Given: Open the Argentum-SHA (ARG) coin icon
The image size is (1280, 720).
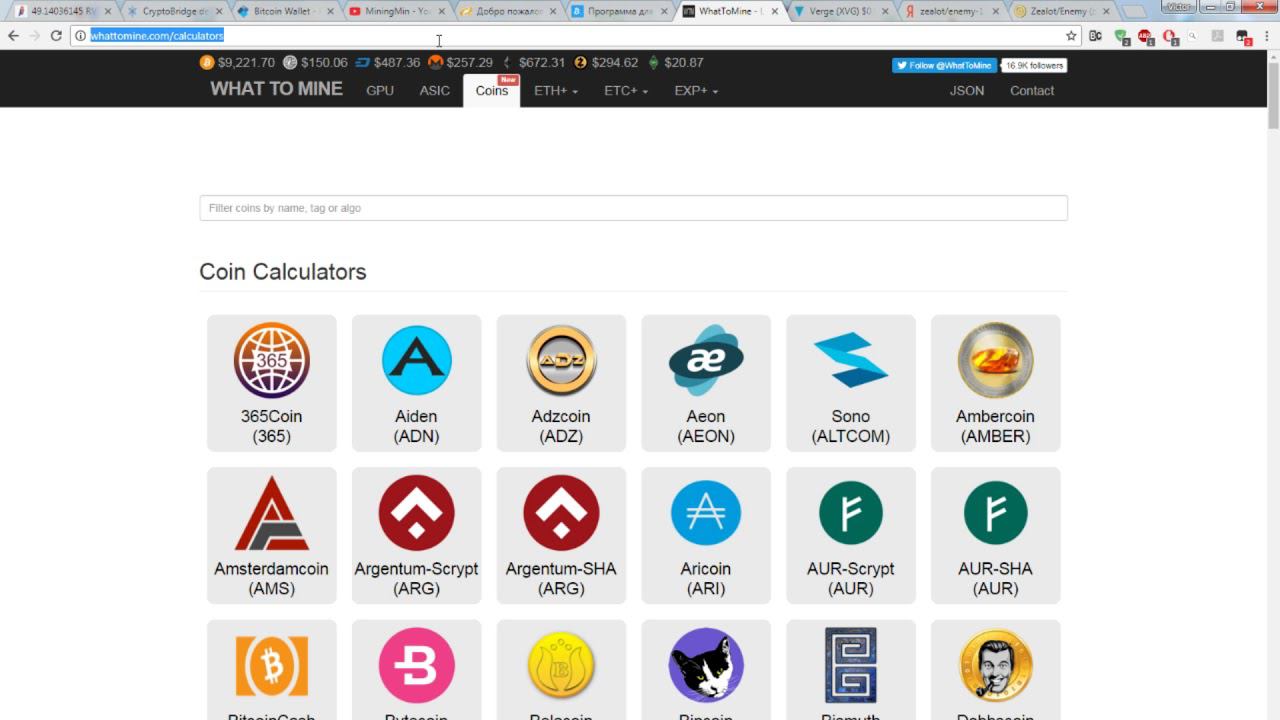Looking at the screenshot, I should coord(561,513).
